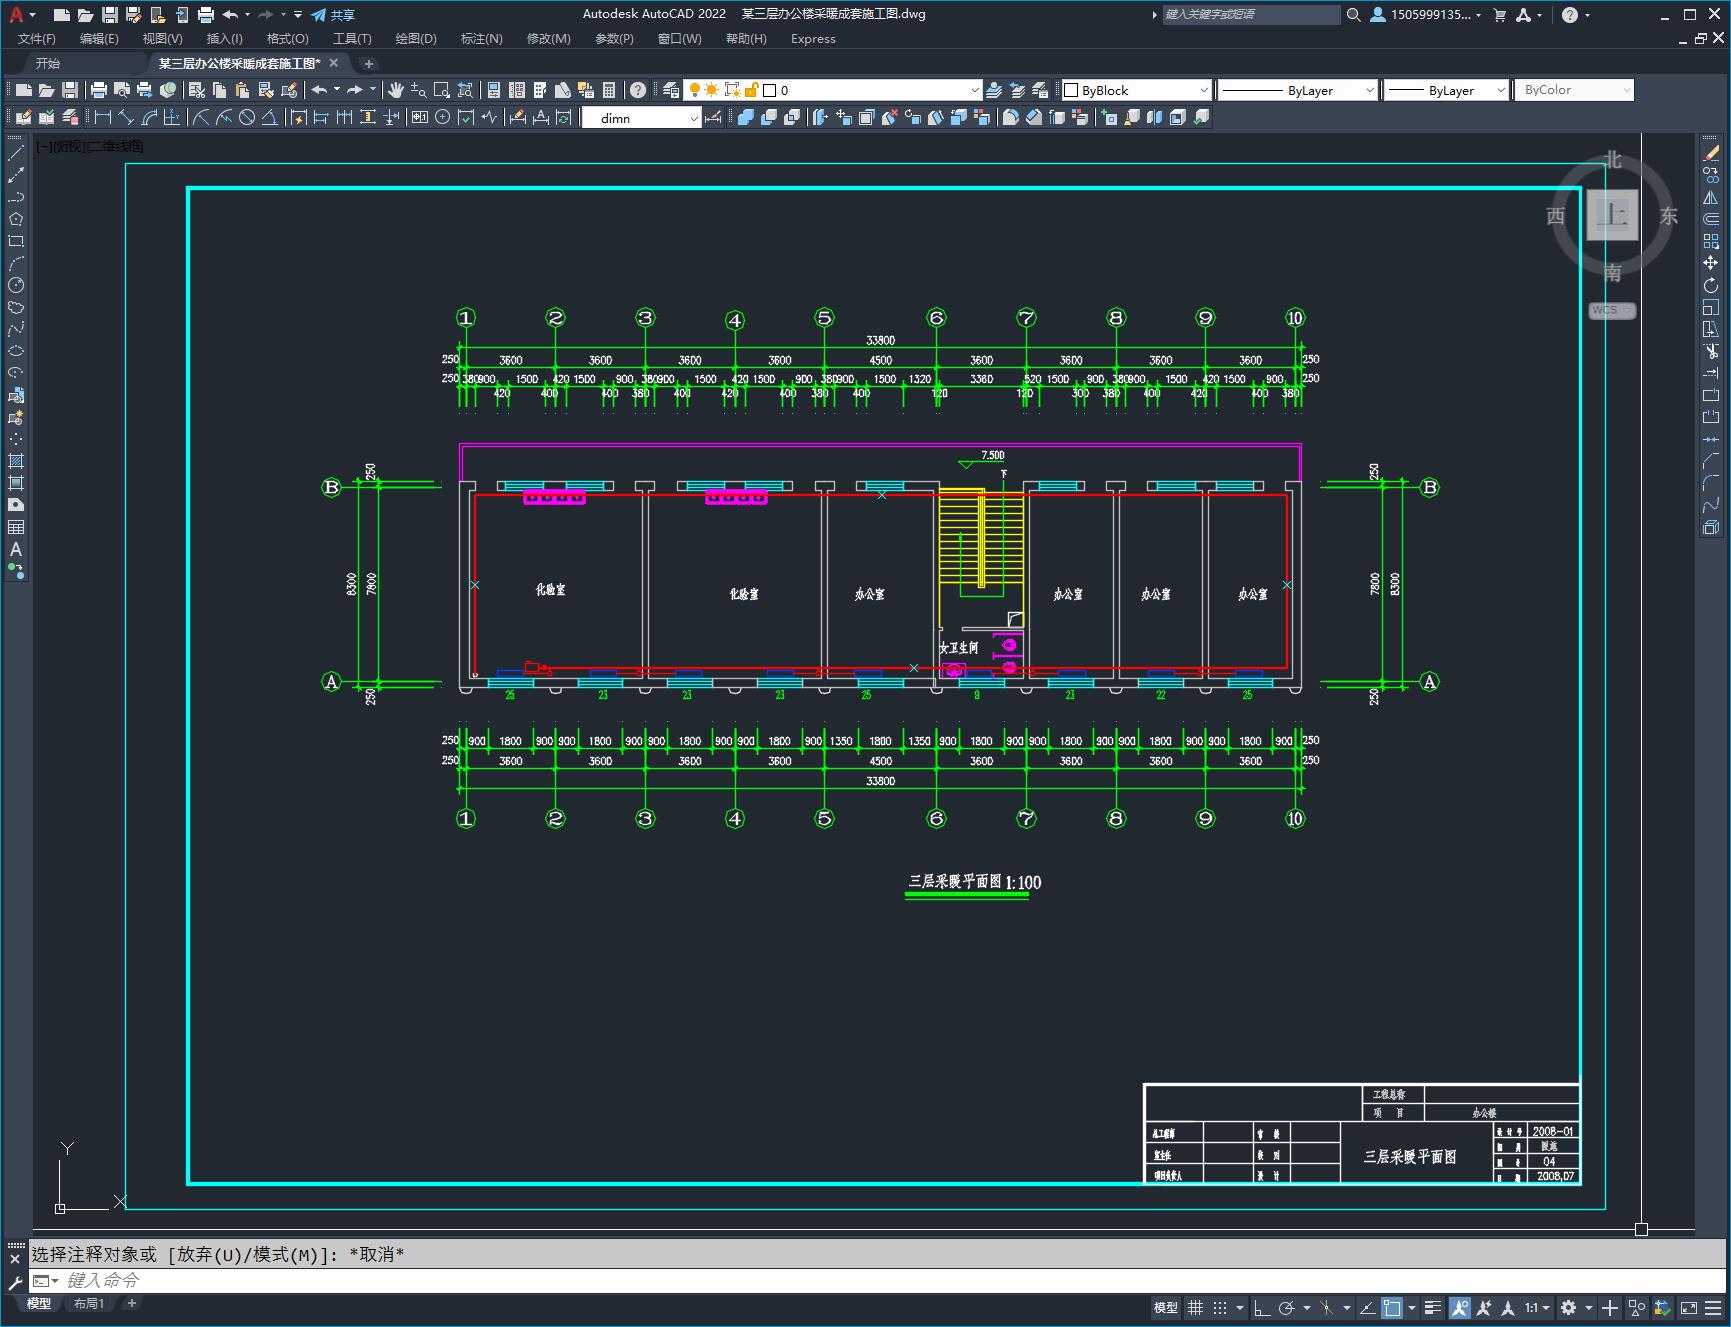Screen dimensions: 1731x1327
Task: Open the 标注(N) menu
Action: 481,39
